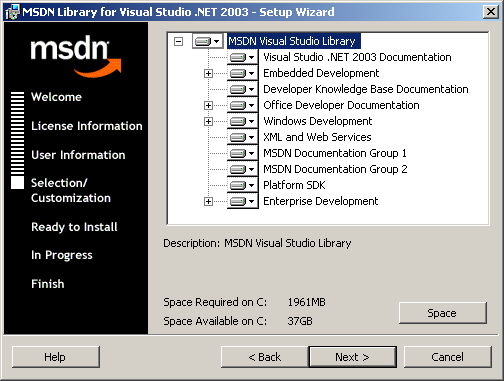Click the msdn logo

click(x=75, y=56)
